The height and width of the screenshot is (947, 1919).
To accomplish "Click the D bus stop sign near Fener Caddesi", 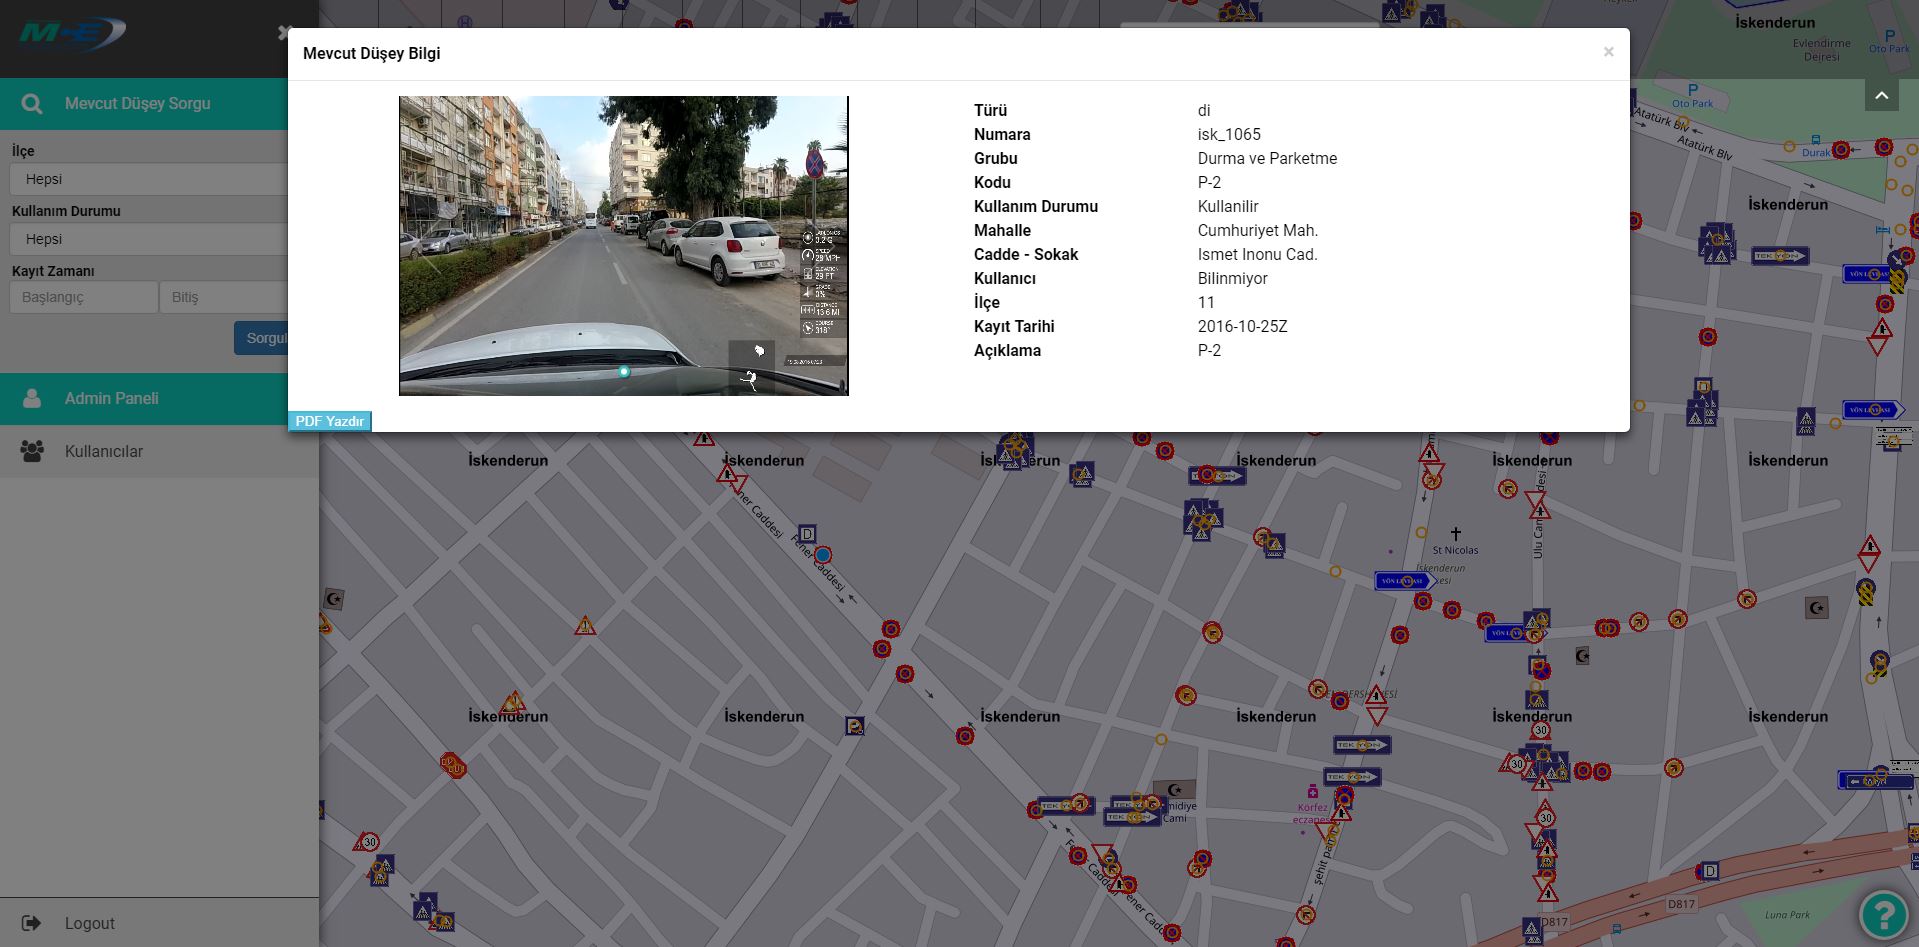I will (808, 534).
